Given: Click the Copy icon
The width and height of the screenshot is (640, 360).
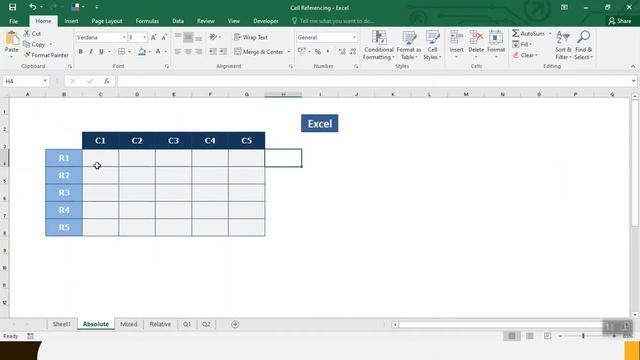Looking at the screenshot, I should pyautogui.click(x=27, y=44).
